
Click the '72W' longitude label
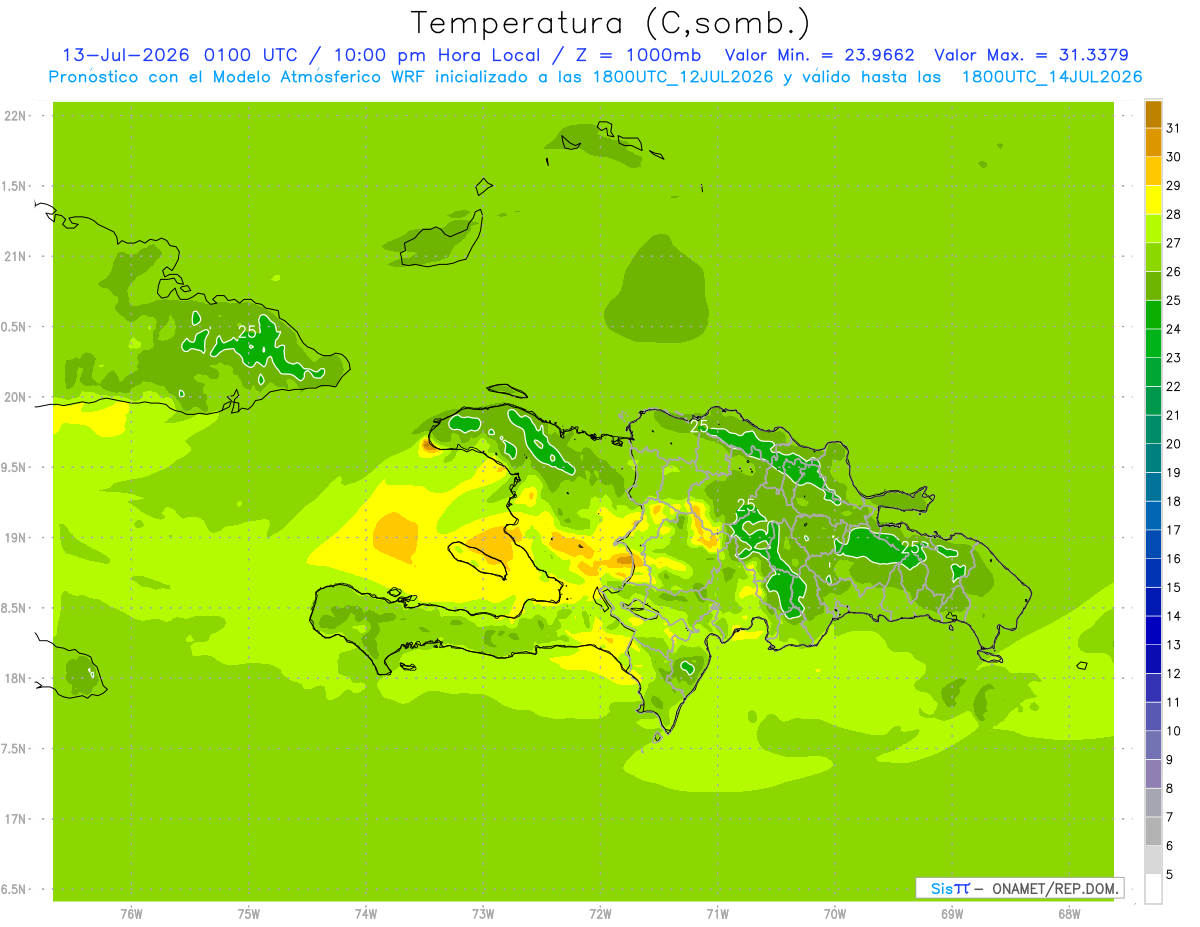(600, 914)
